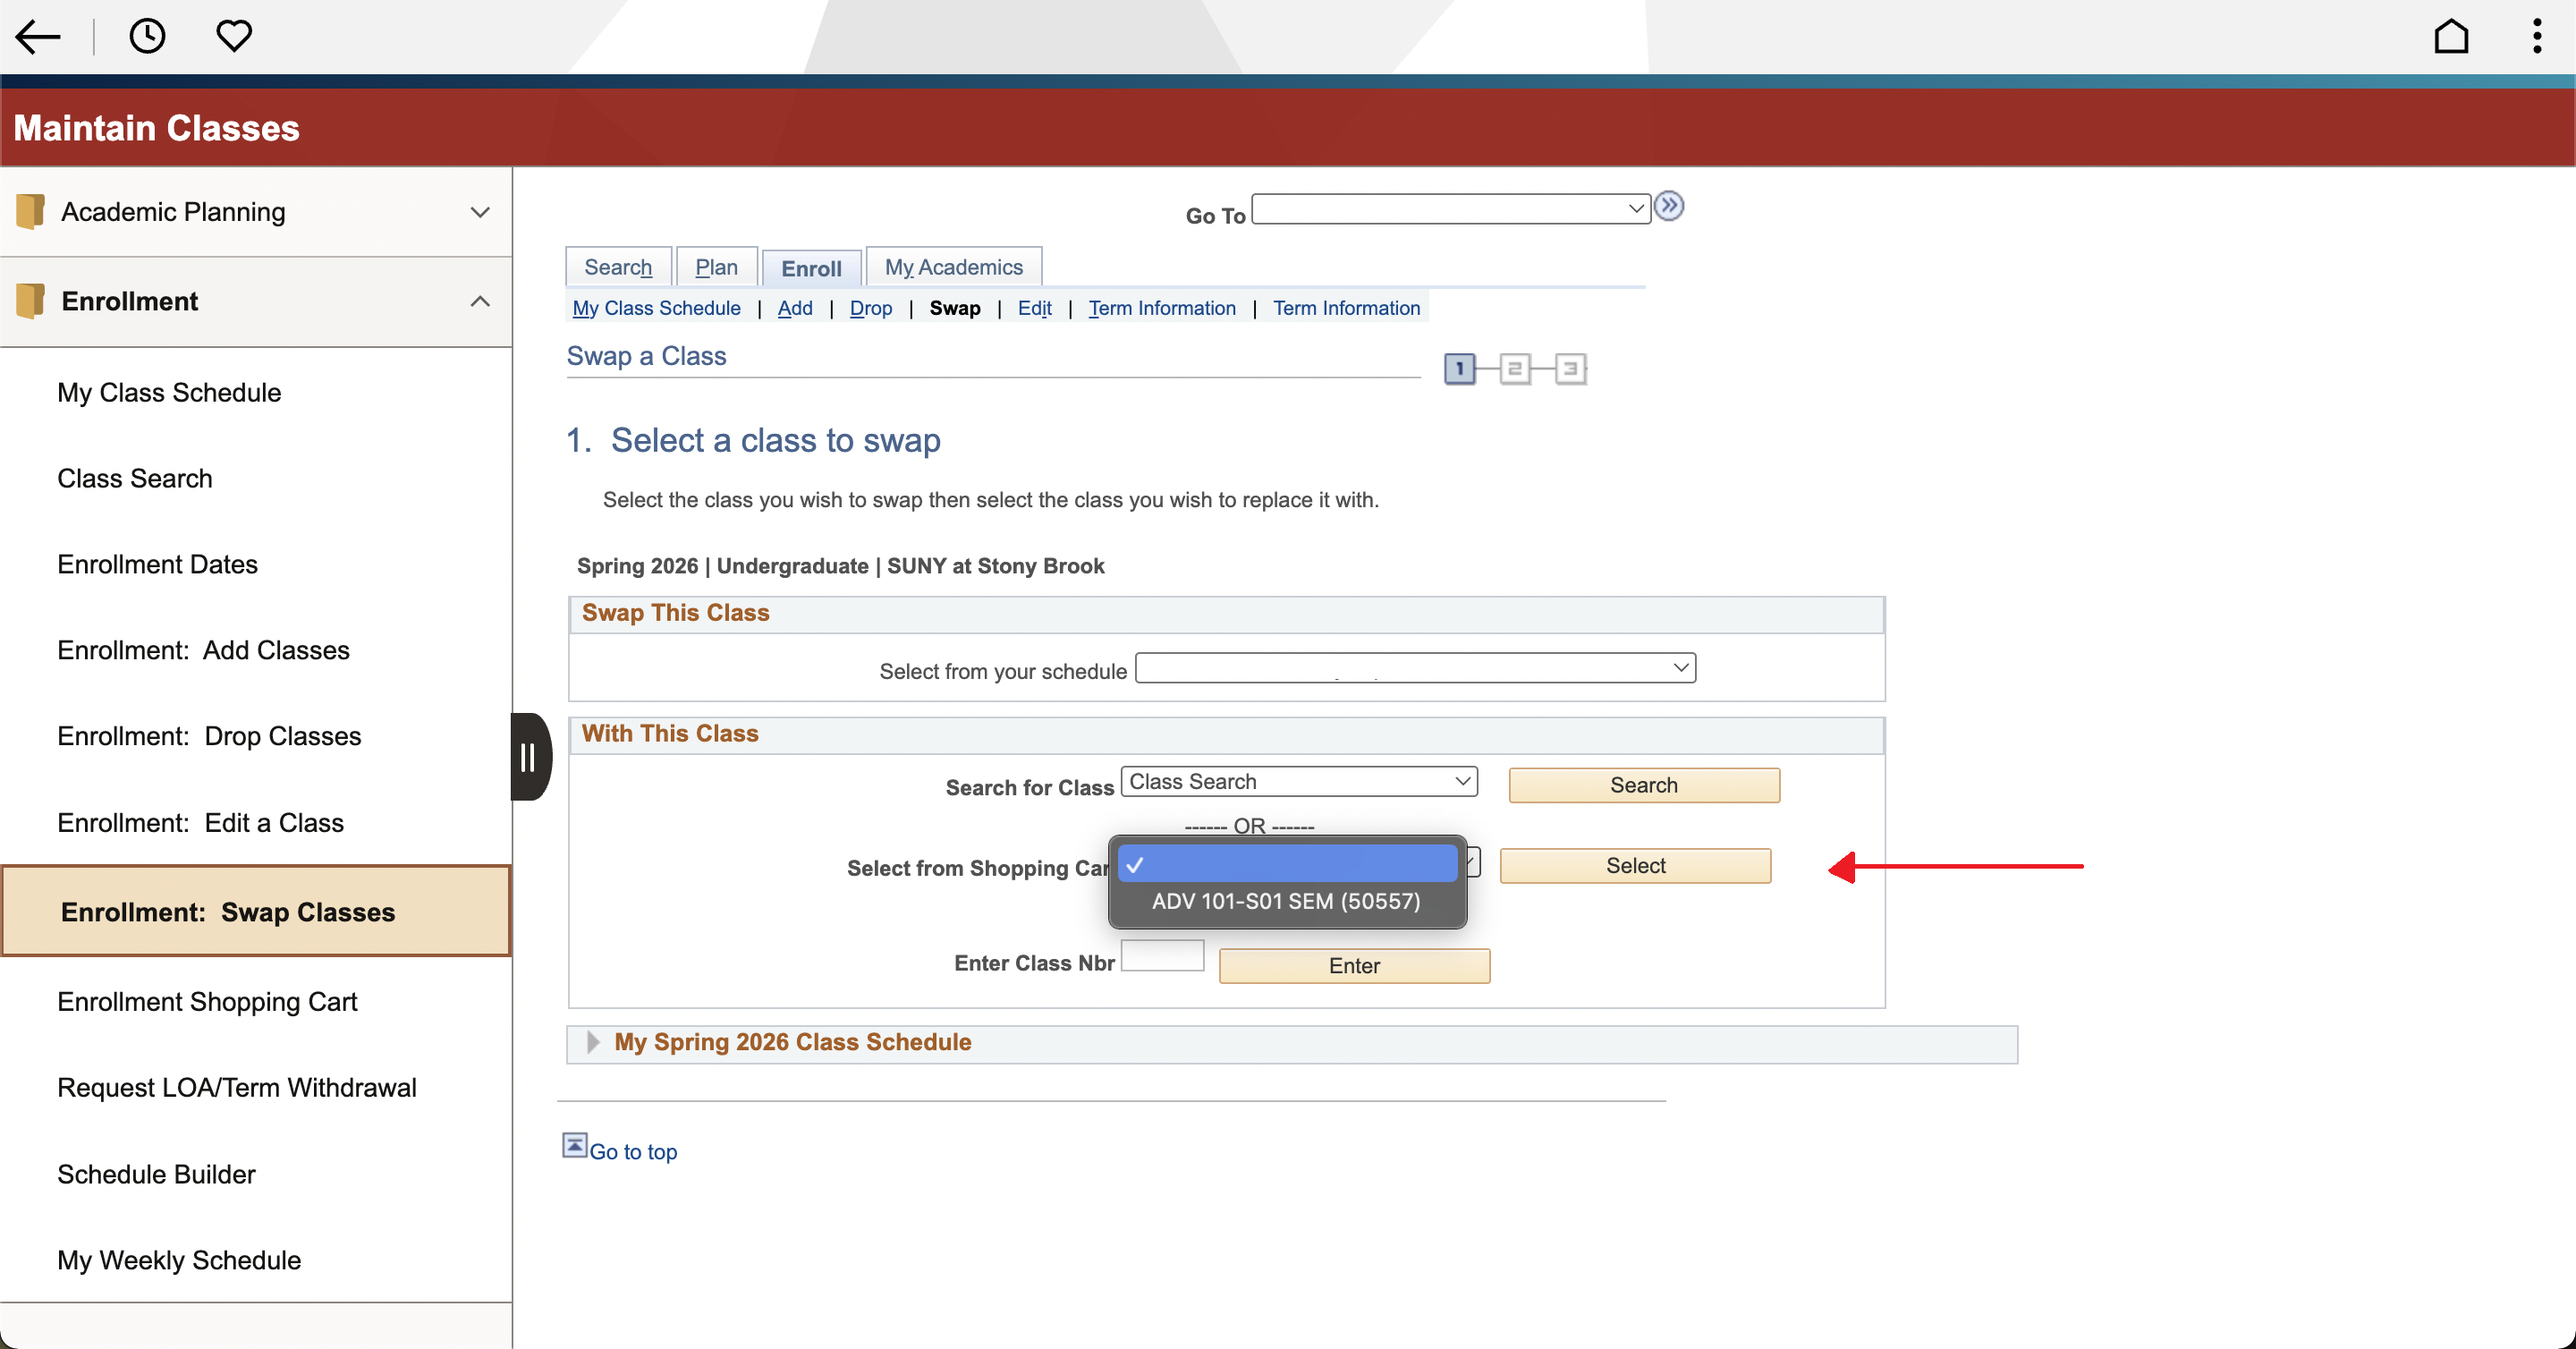Open My Class Schedule sub-tab link
Screen dimensions: 2576x1349
point(656,308)
